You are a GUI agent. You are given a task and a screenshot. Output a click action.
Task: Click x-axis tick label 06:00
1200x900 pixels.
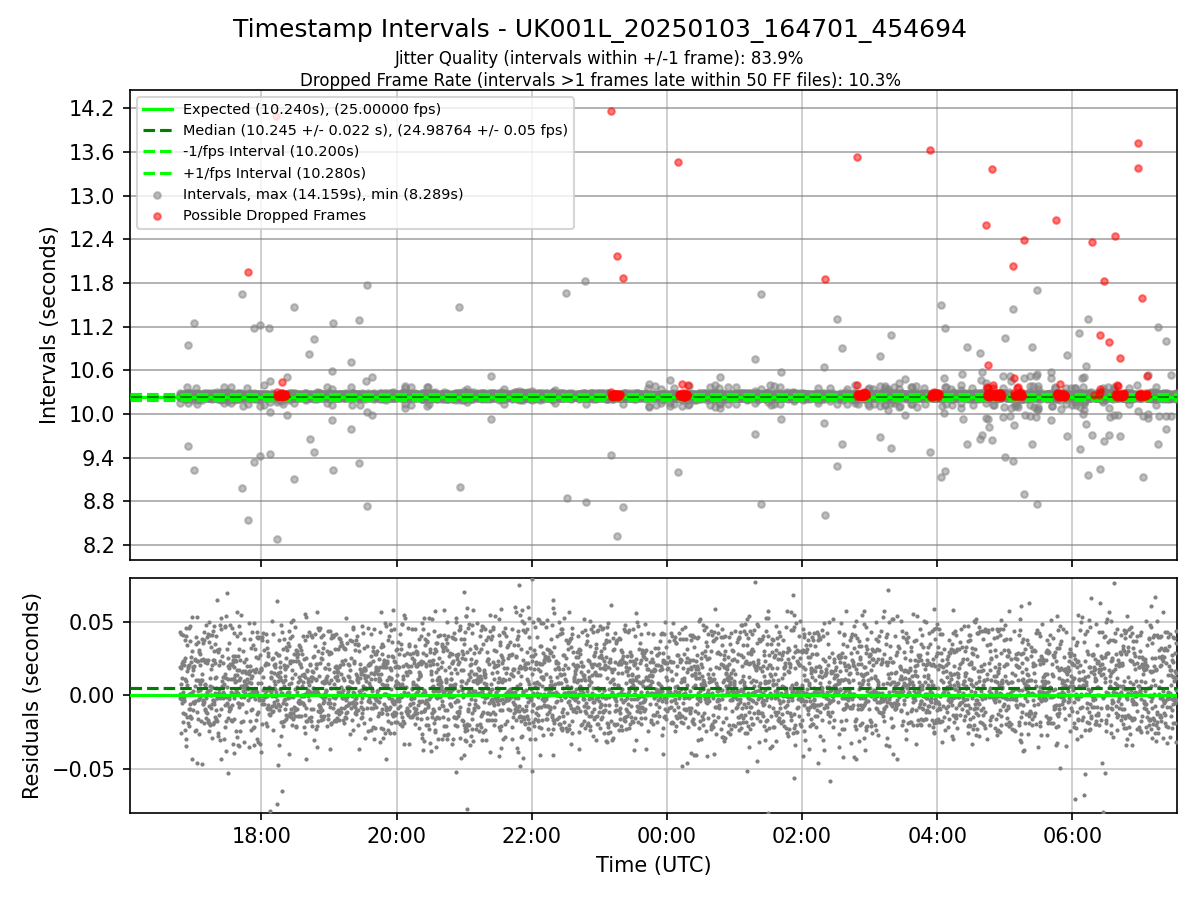point(1071,834)
